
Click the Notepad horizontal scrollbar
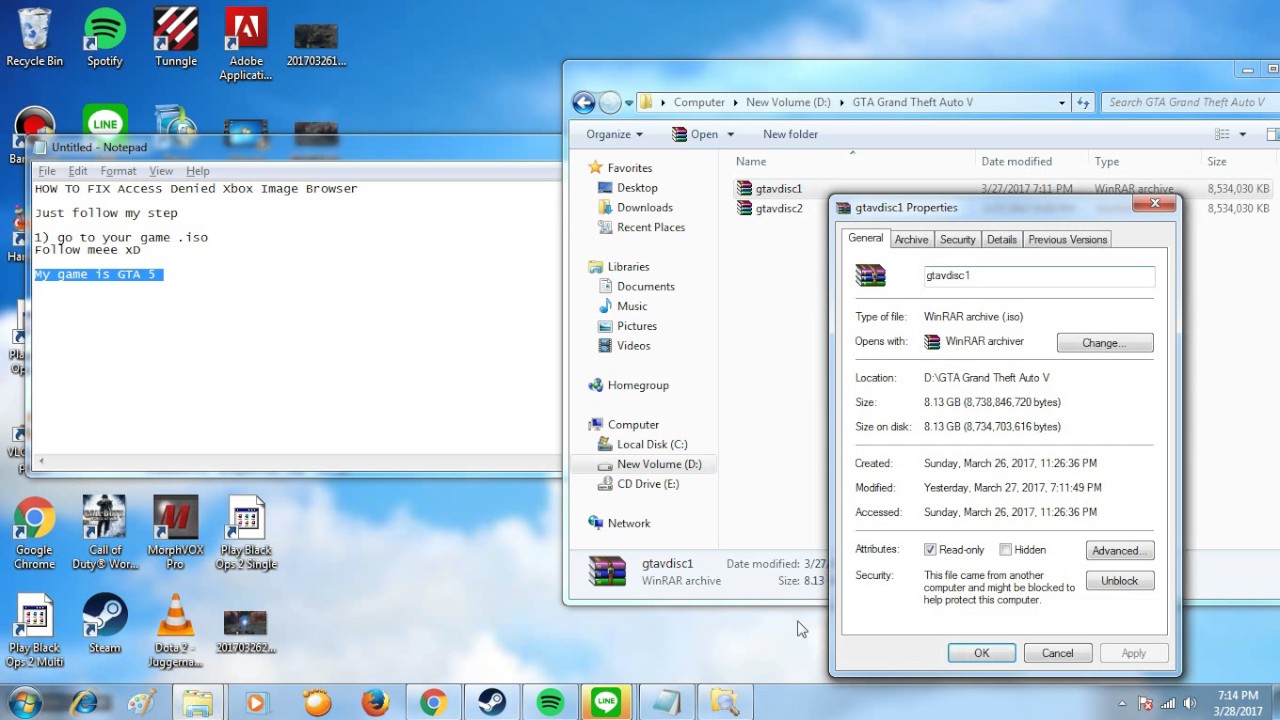(x=298, y=462)
